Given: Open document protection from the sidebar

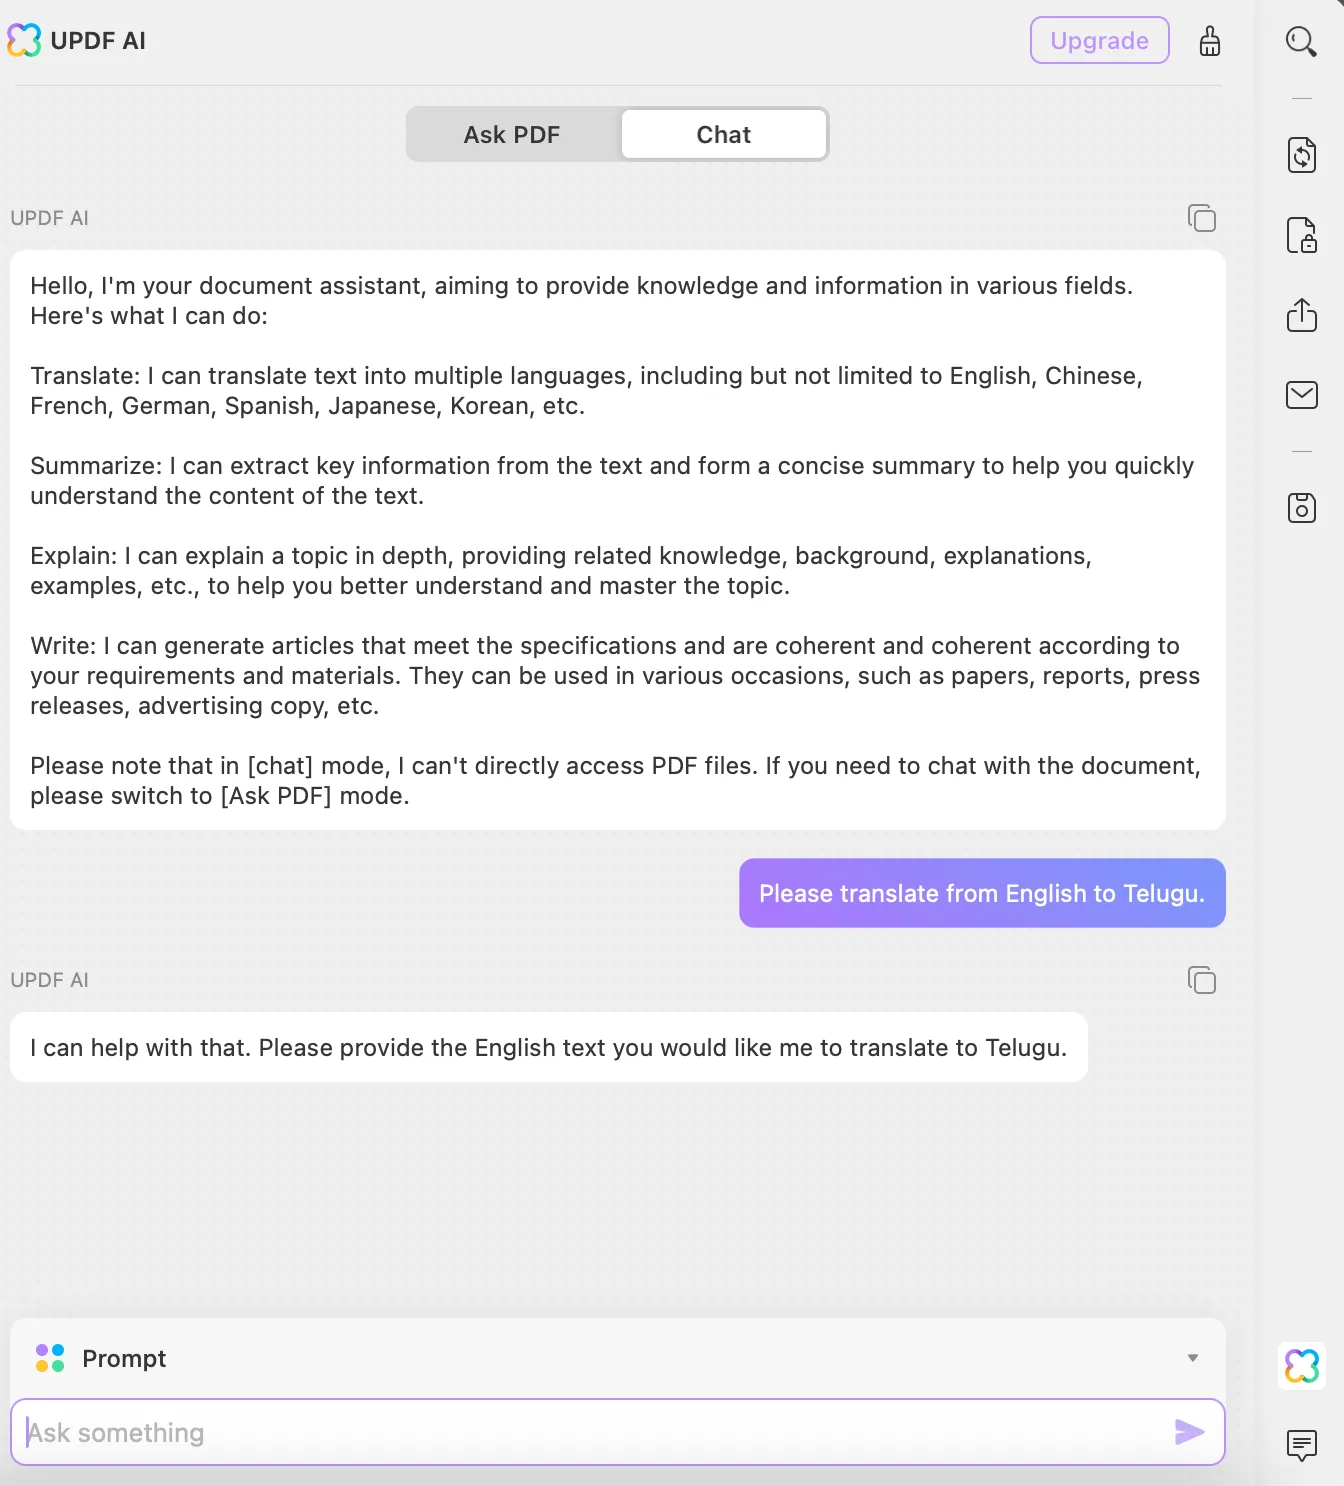Looking at the screenshot, I should [x=1301, y=236].
